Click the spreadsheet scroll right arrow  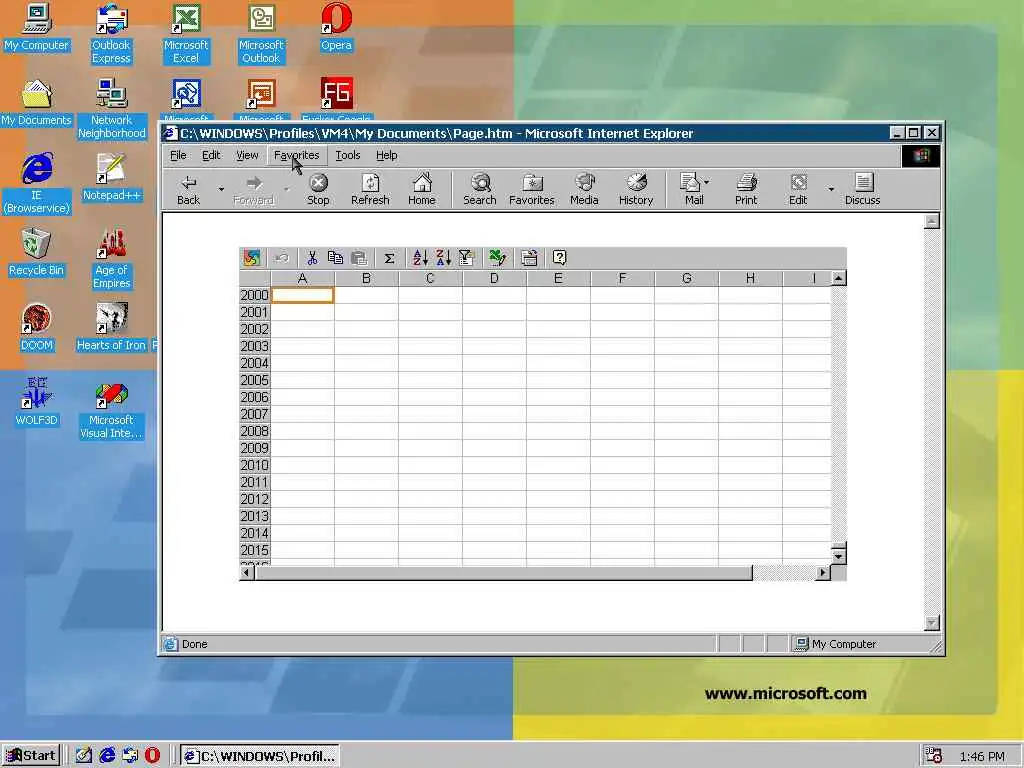(823, 573)
